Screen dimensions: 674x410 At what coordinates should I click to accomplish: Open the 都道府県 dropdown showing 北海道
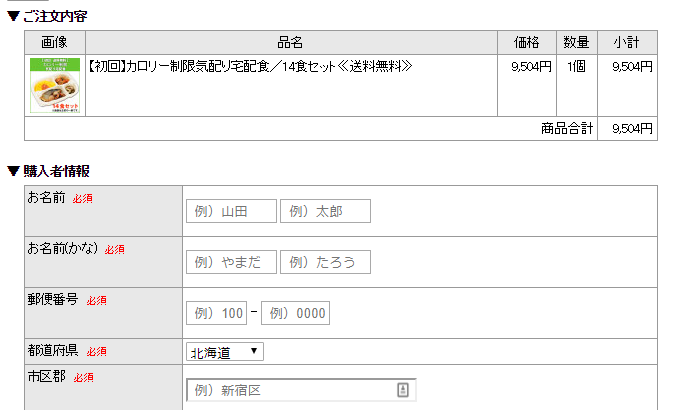click(x=225, y=352)
